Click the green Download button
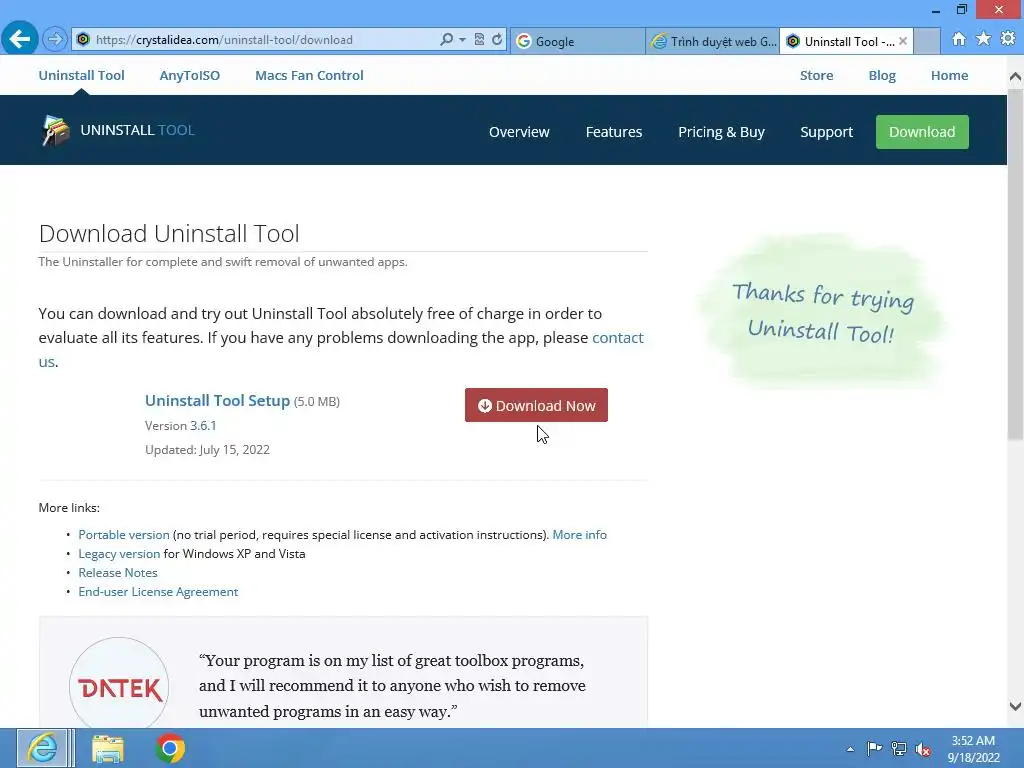1024x768 pixels. click(922, 132)
